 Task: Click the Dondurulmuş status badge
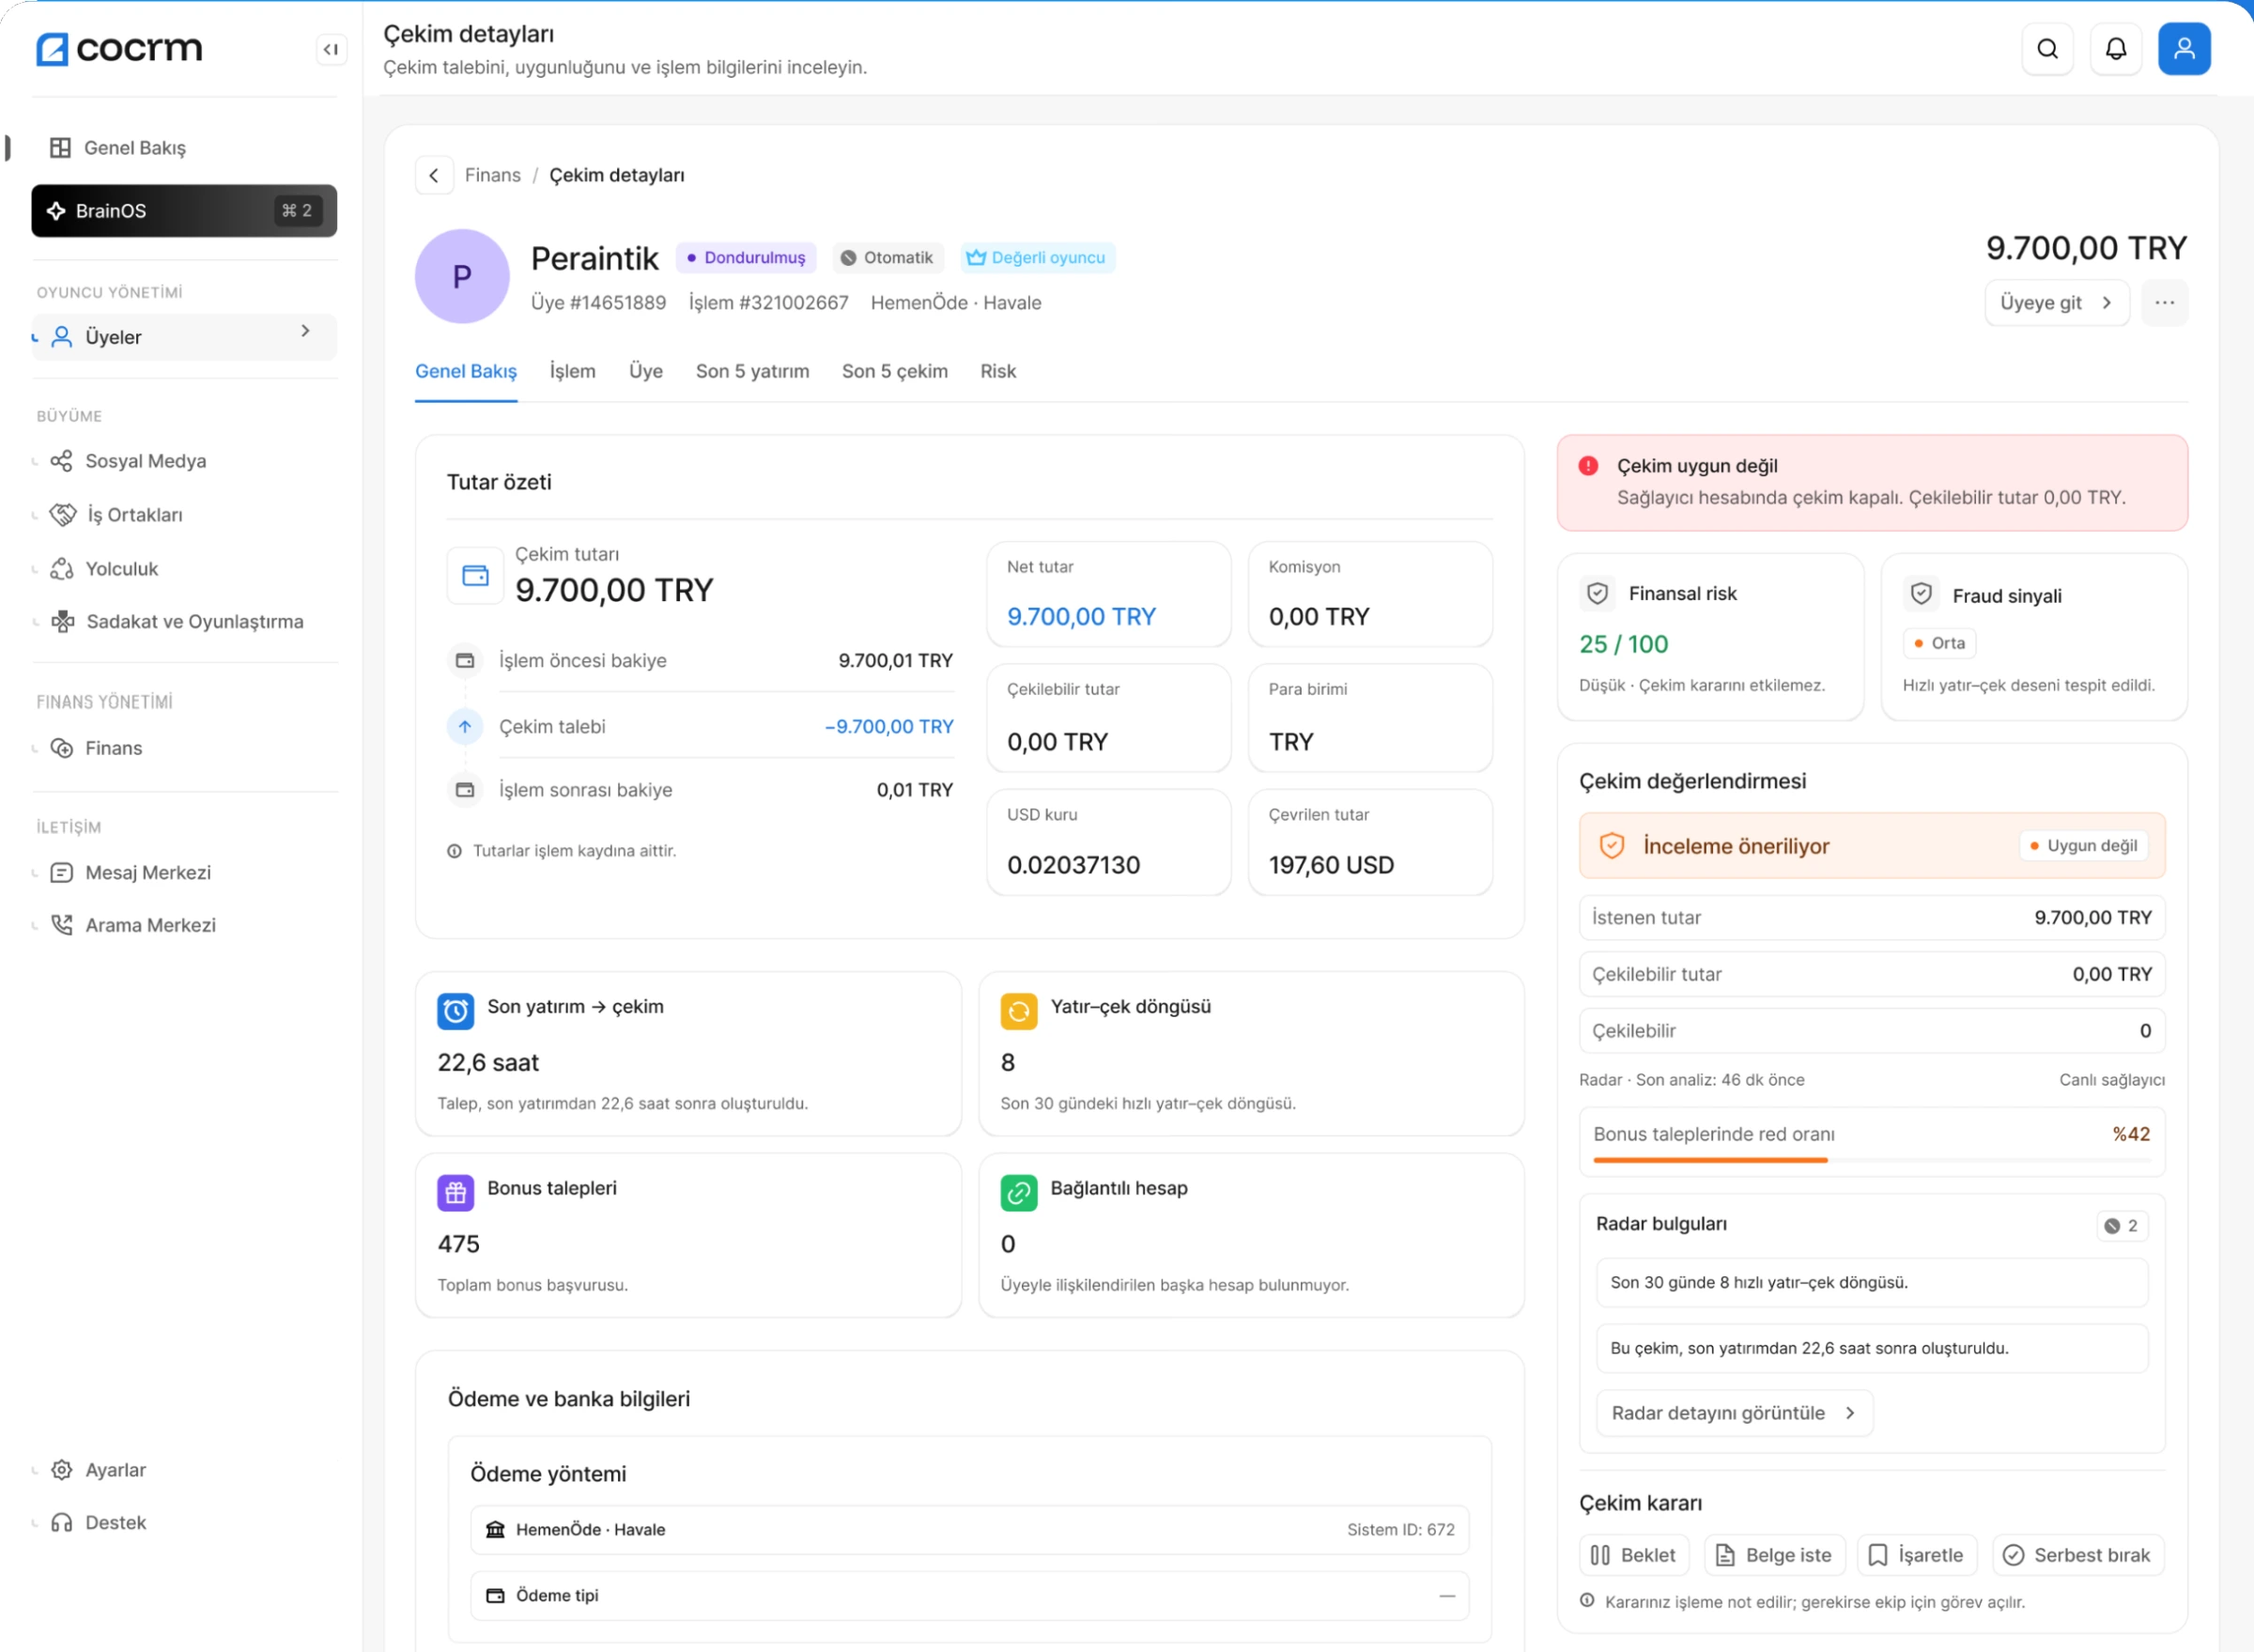coord(746,258)
